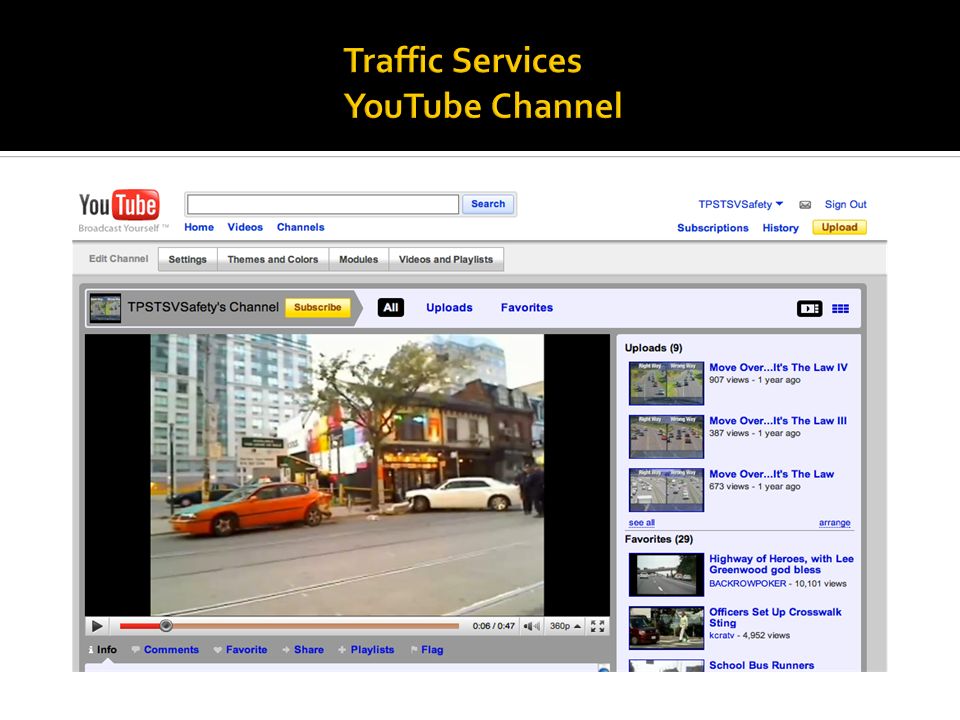Screen dimensions: 960x720
Task: Open the Playlists tab
Action: pos(366,650)
